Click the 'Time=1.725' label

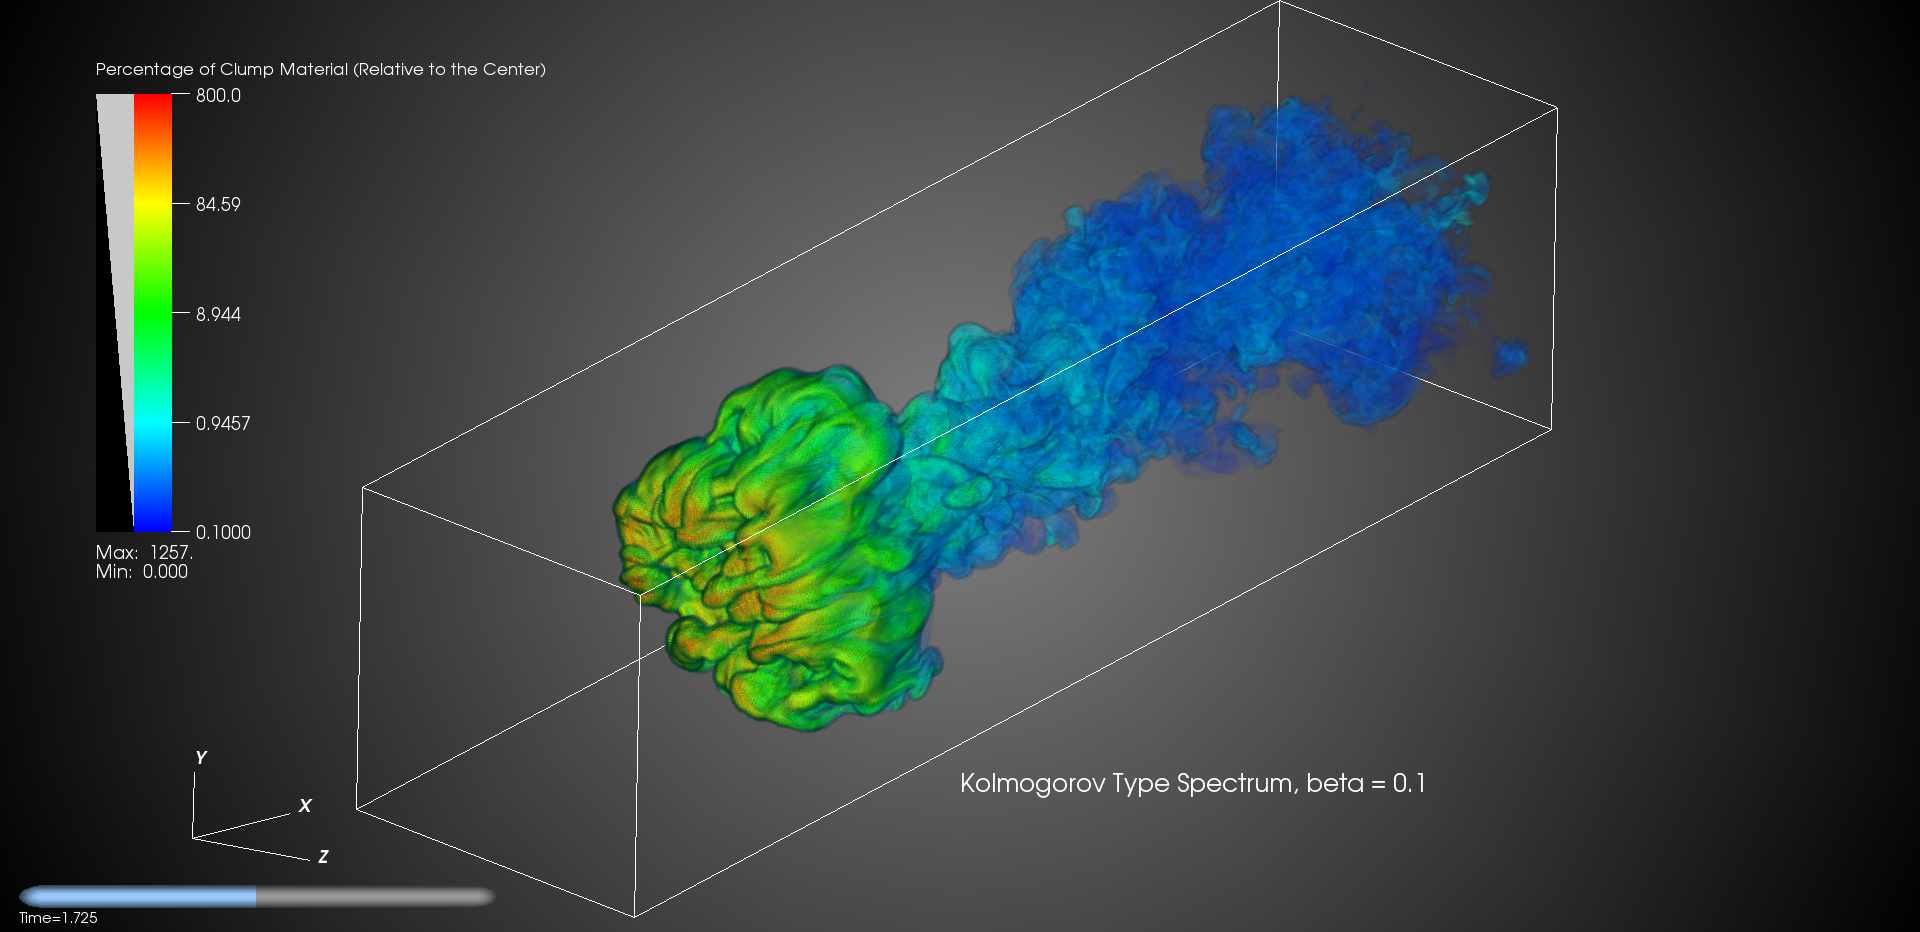coord(58,918)
